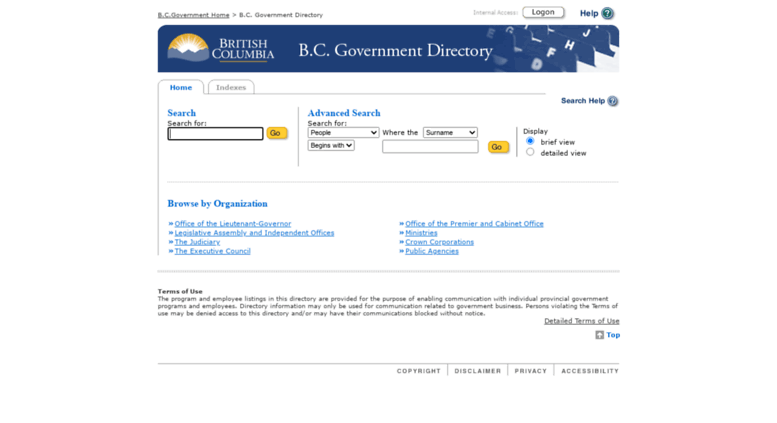
Task: Open Office of the Lieutenant-Governor link
Action: click(233, 224)
